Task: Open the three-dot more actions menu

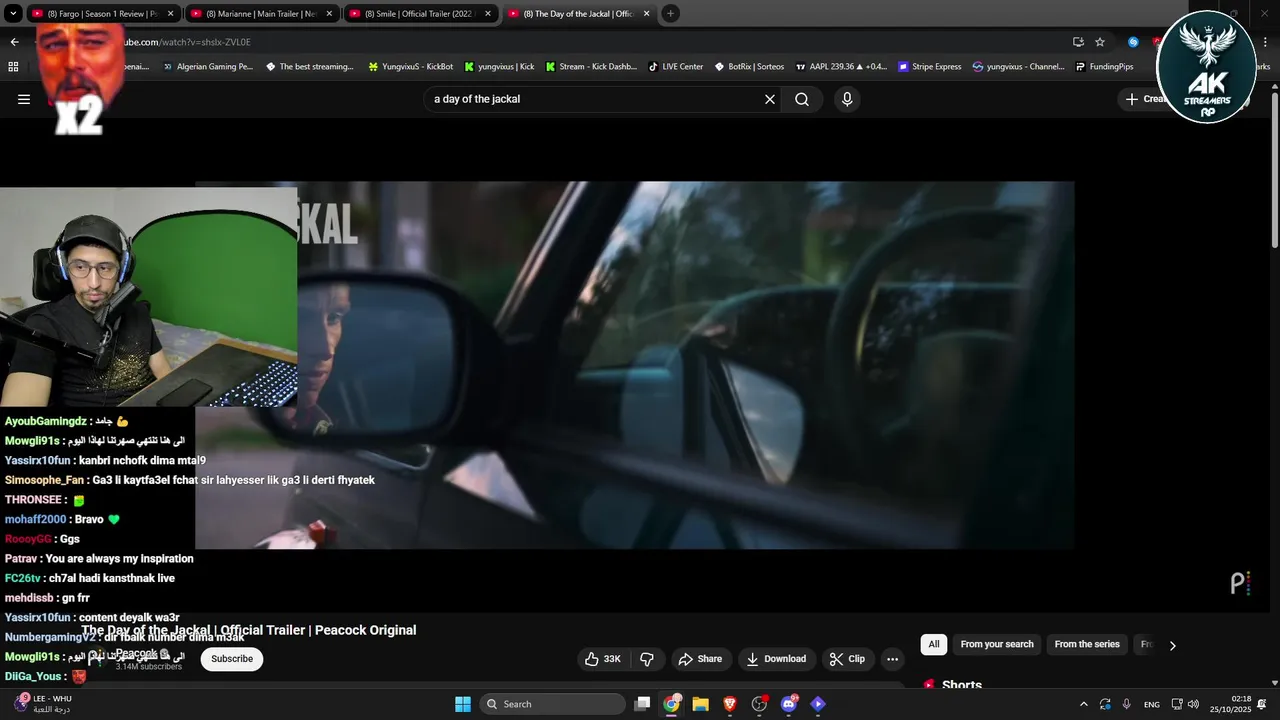Action: point(892,659)
